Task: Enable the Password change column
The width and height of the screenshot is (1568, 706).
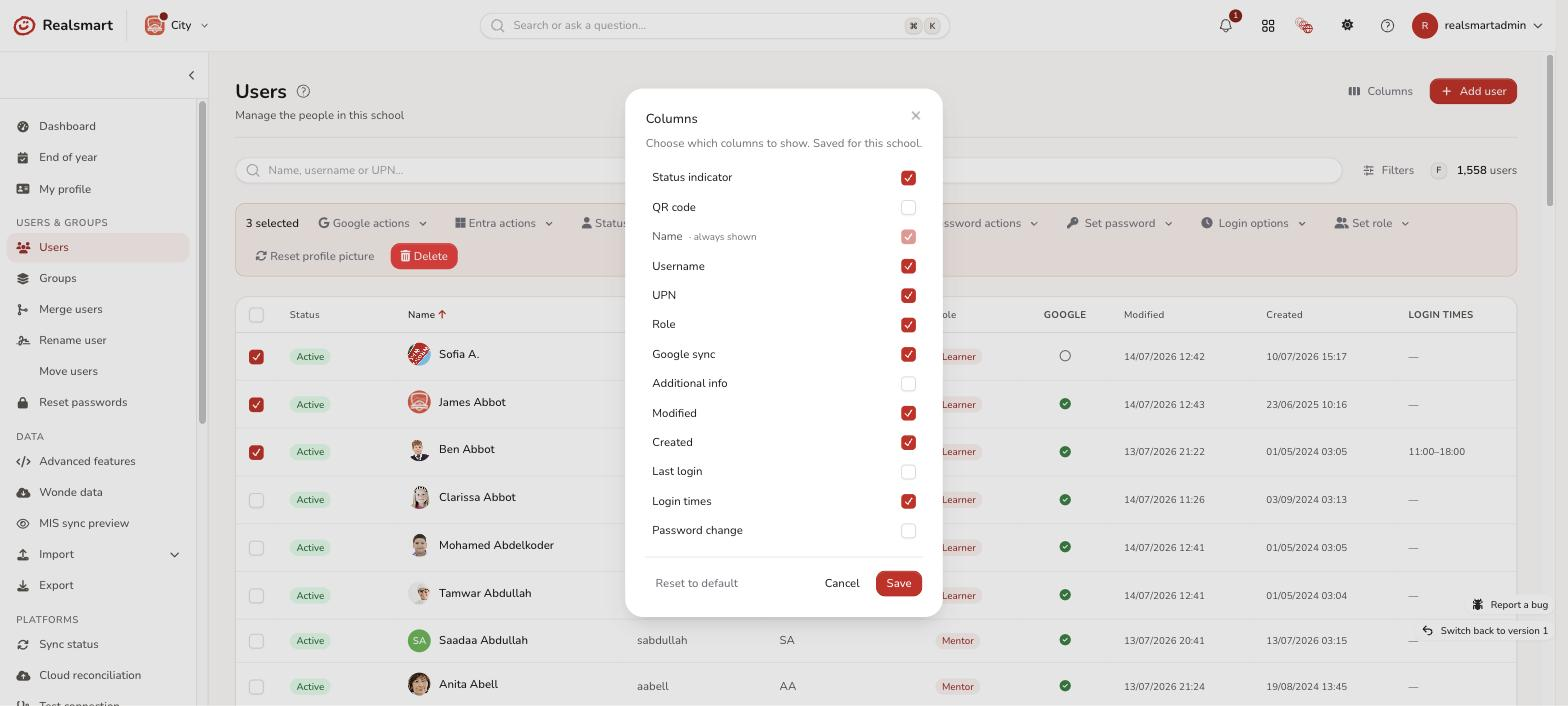Action: tap(908, 531)
